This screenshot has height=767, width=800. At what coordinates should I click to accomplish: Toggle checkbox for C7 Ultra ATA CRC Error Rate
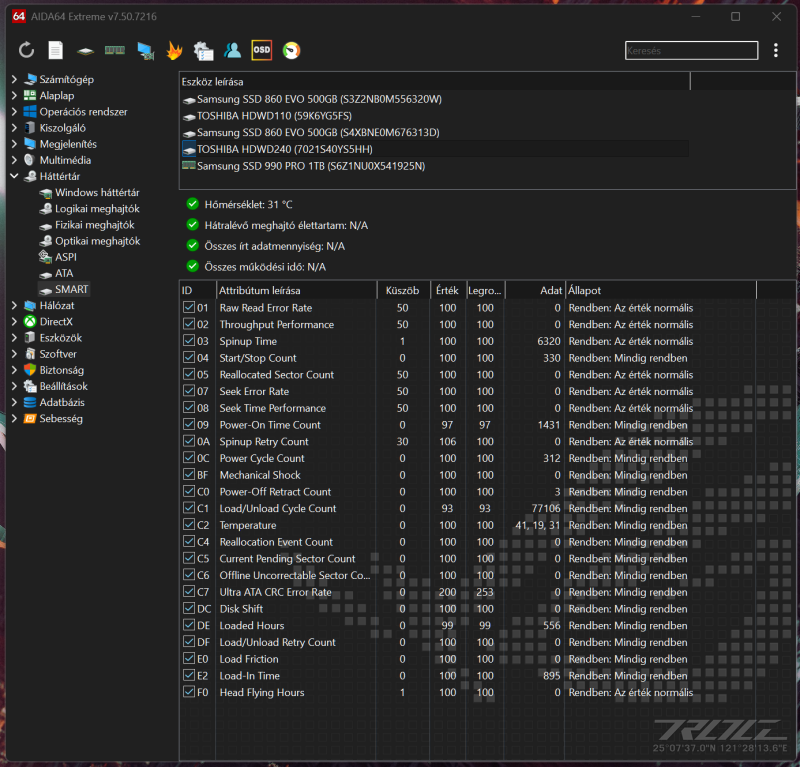pyautogui.click(x=189, y=591)
